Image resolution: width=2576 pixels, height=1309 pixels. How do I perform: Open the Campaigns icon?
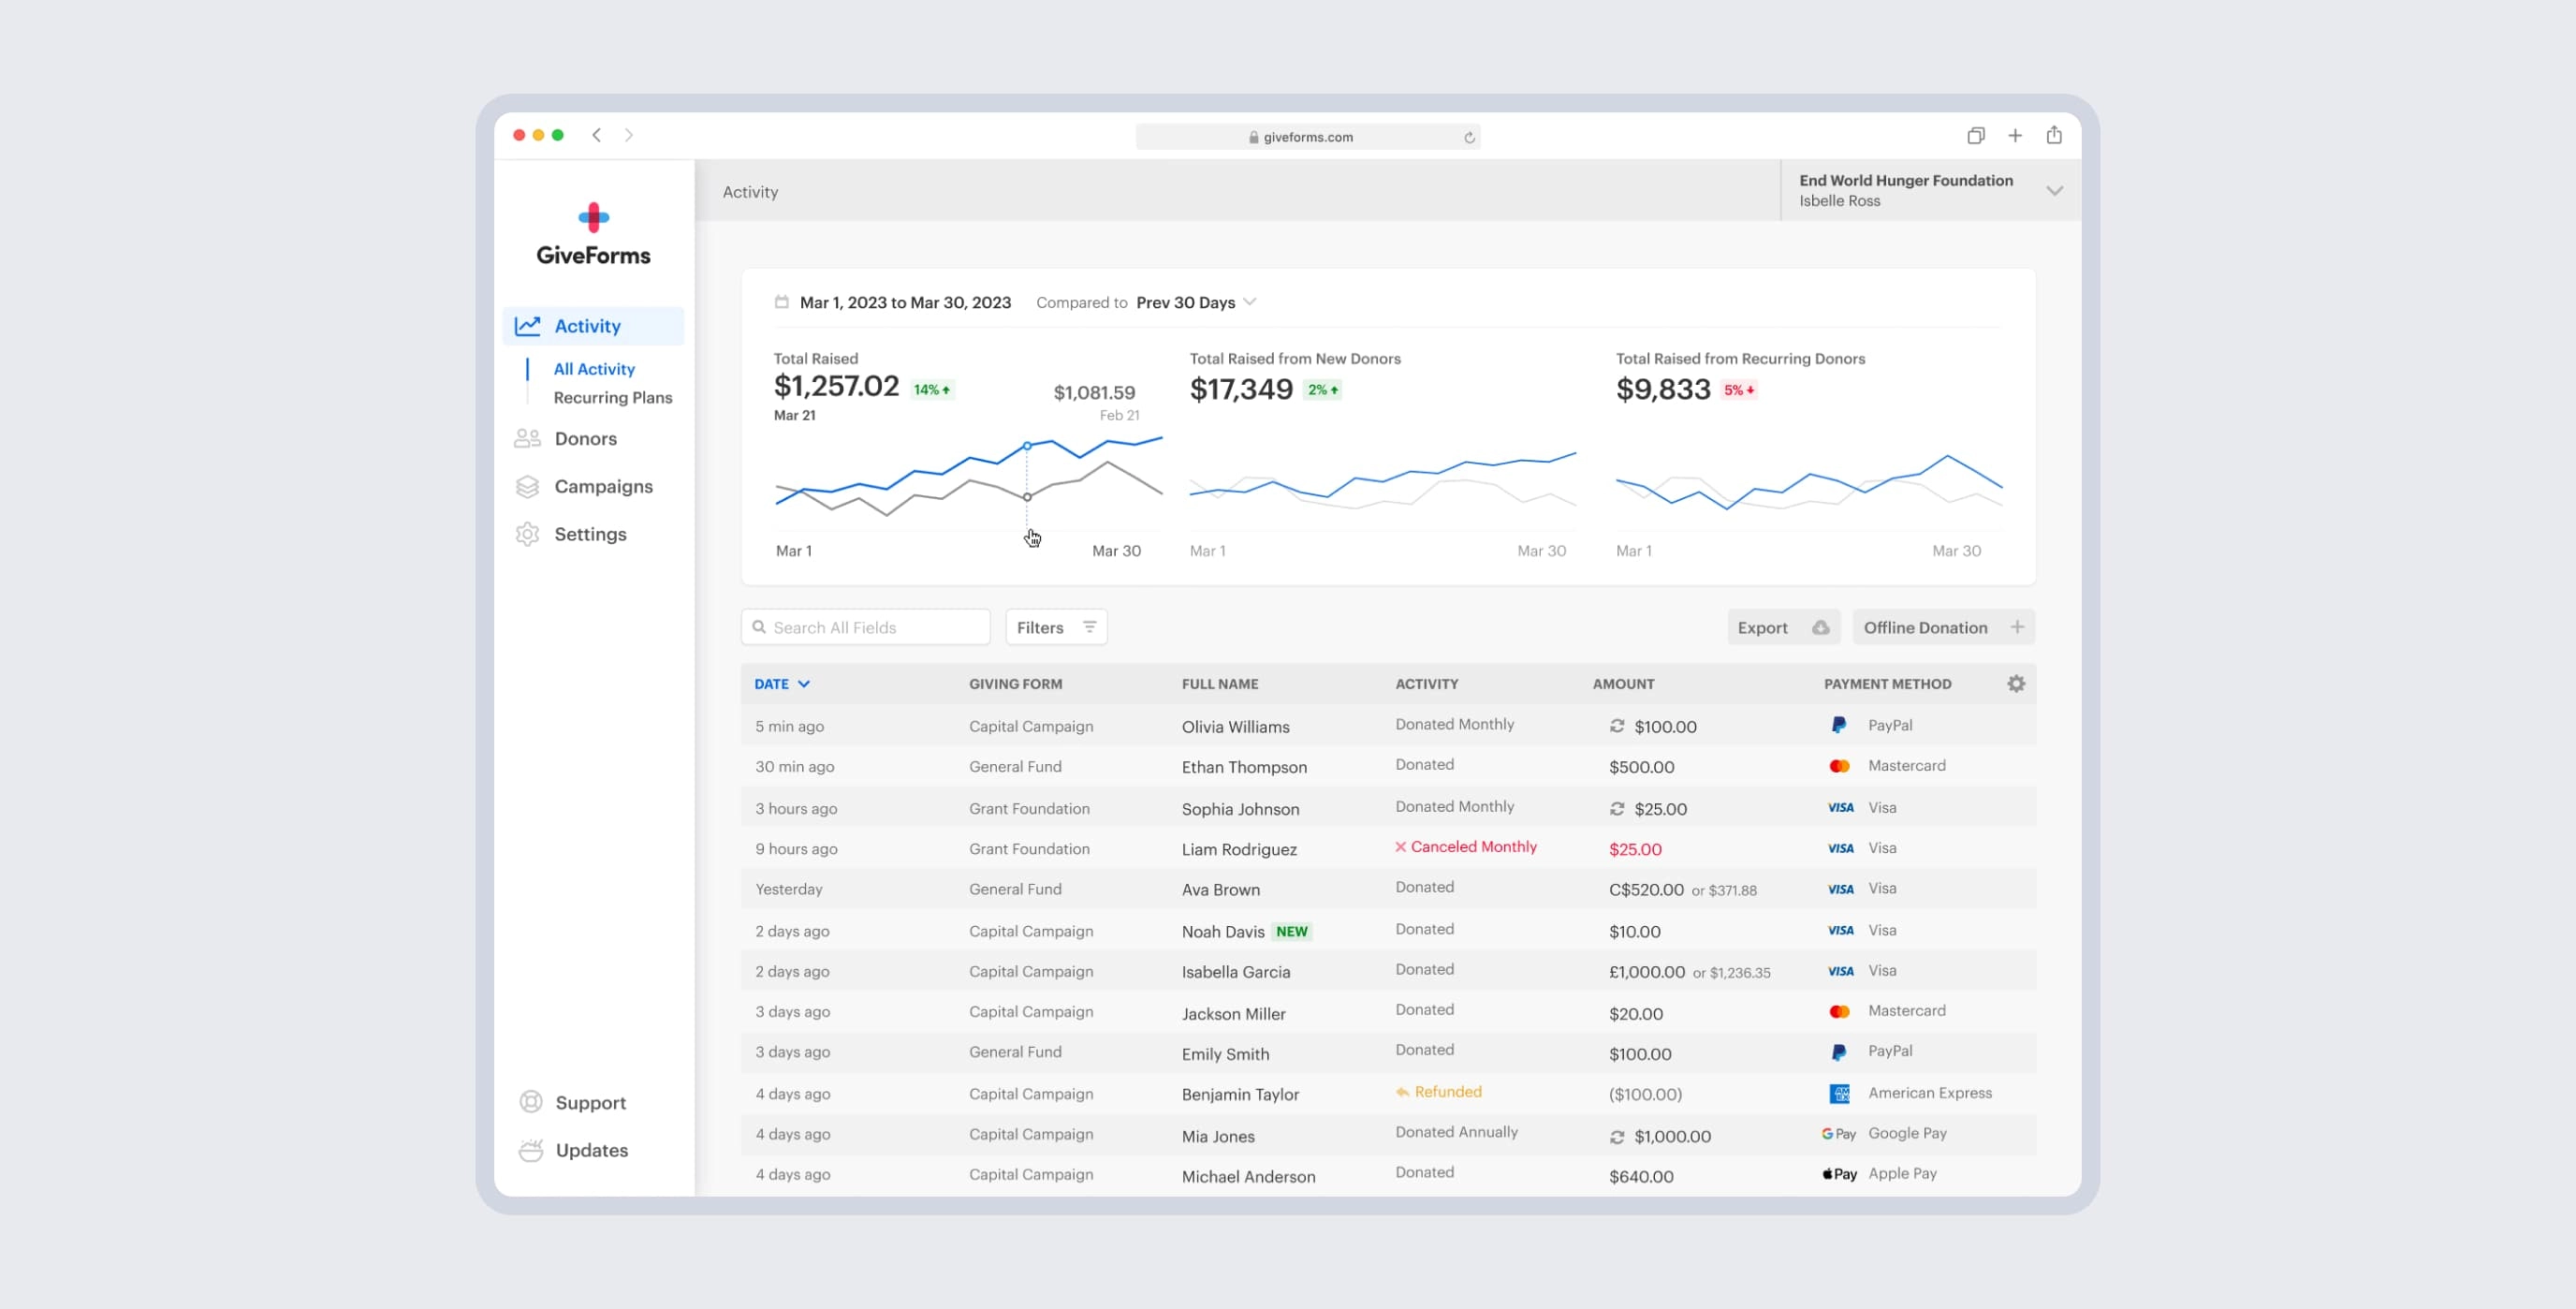[528, 486]
